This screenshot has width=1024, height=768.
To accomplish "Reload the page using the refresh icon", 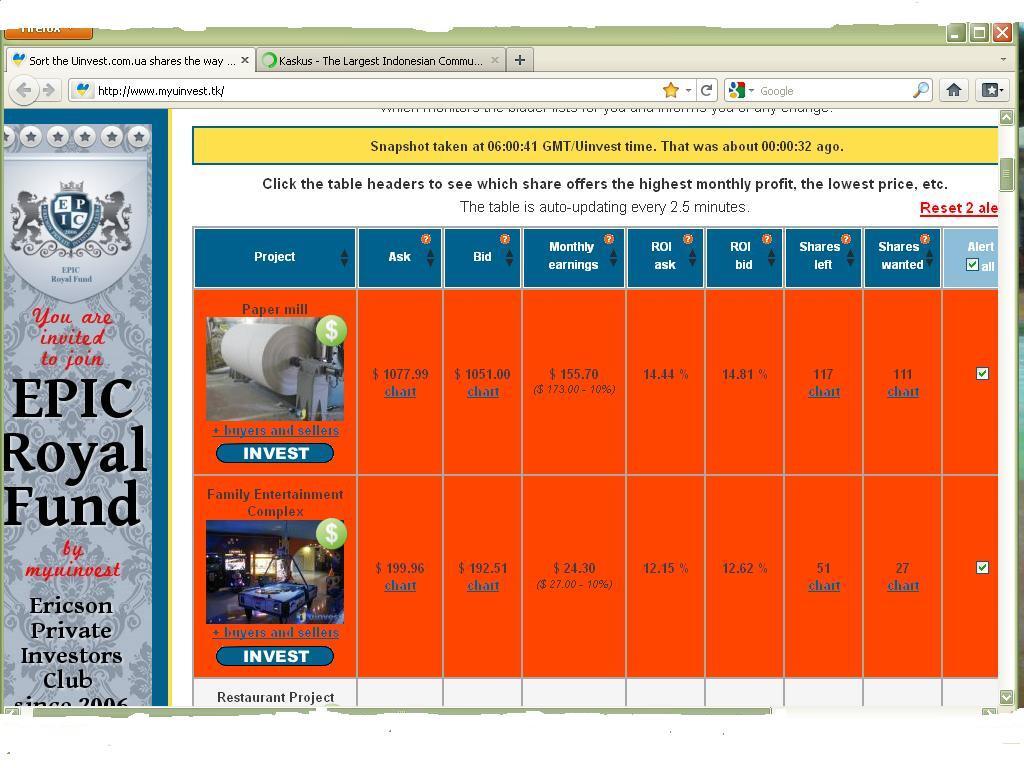I will (706, 90).
